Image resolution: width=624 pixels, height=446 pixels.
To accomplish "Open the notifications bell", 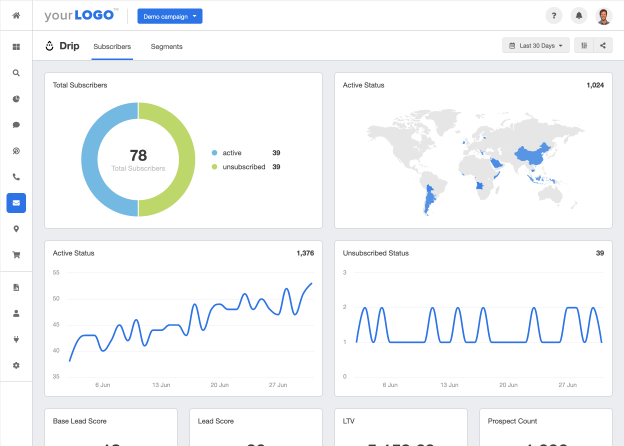I will pyautogui.click(x=579, y=16).
